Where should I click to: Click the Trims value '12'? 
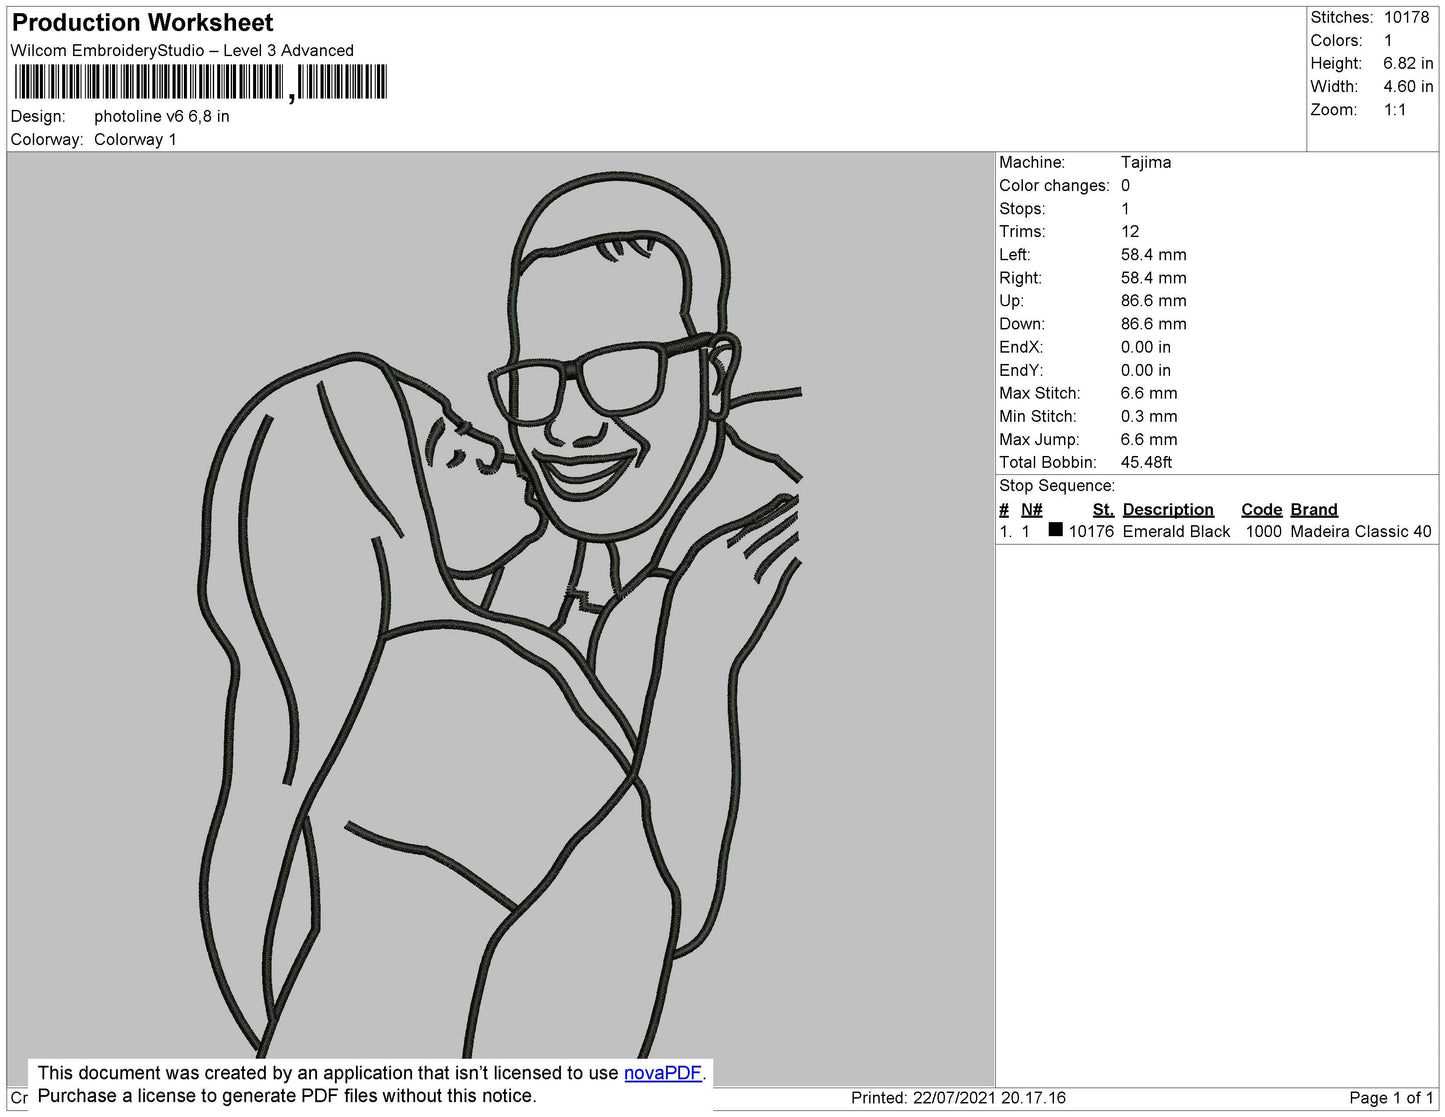click(1130, 231)
